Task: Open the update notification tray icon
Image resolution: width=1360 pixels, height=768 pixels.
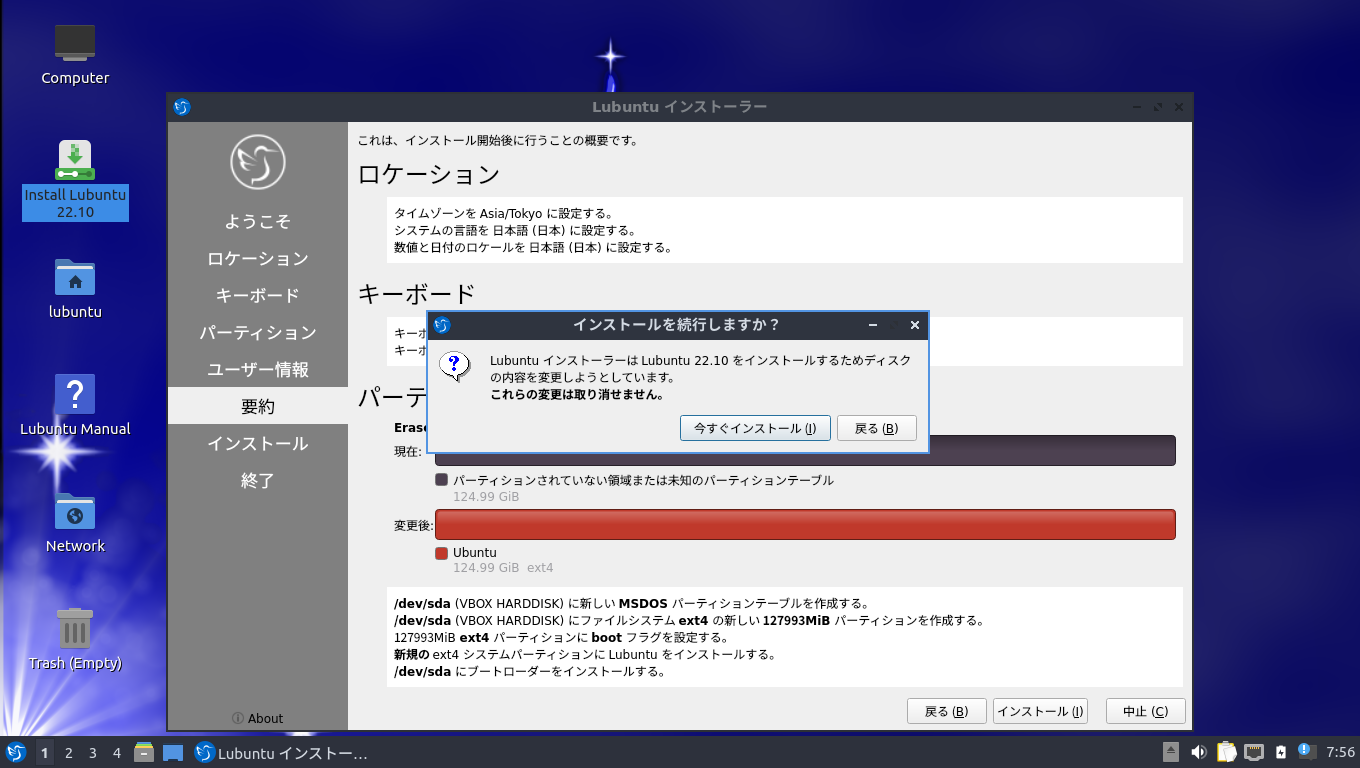Action: 1305,751
